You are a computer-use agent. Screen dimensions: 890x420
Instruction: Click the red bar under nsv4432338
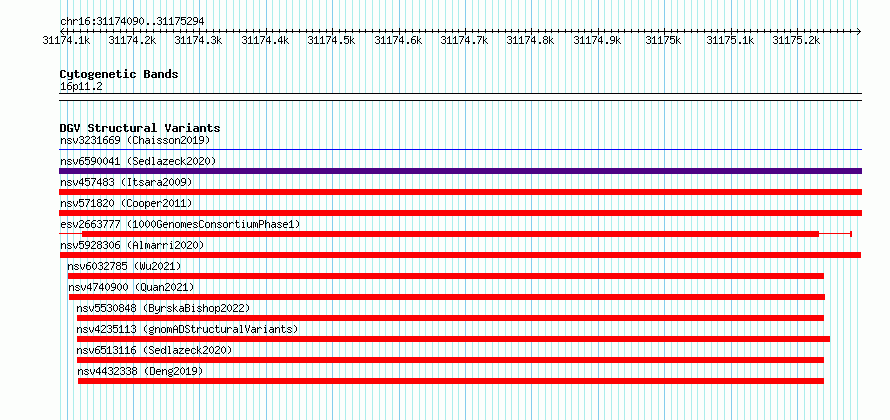click(451, 381)
